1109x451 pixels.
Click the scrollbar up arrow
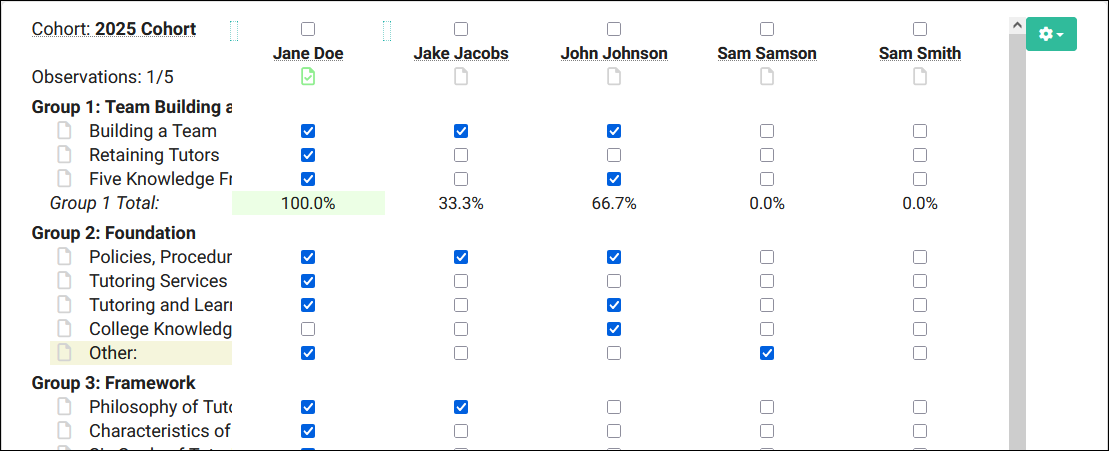[1017, 25]
